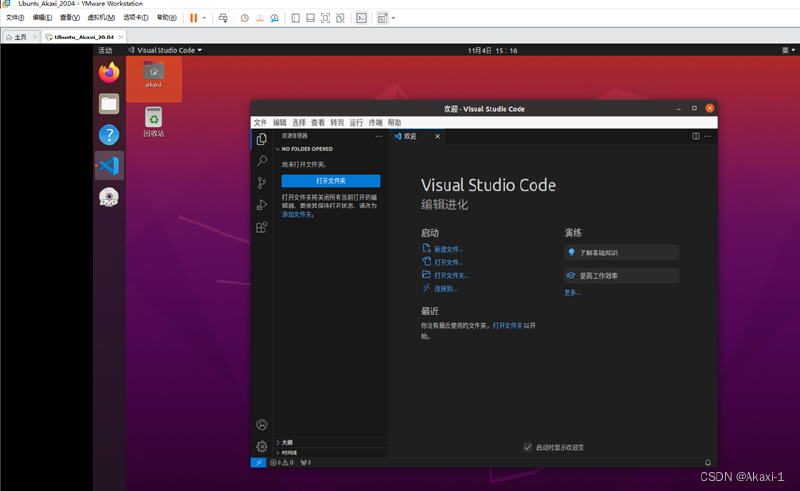Open the 帮助 menu in VS Code

coord(394,122)
